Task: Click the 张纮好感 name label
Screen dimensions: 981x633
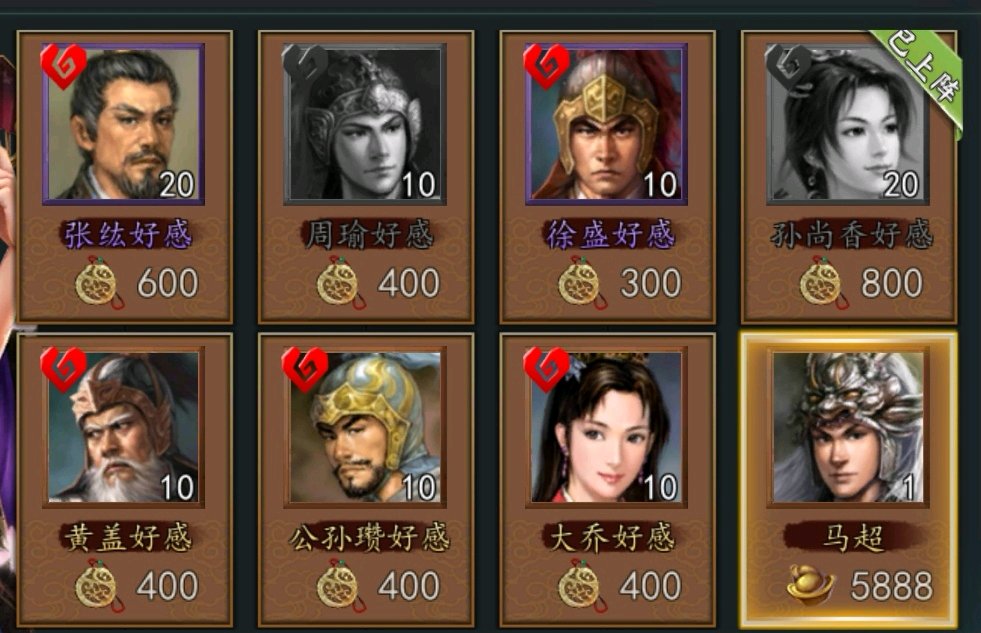Action: click(126, 235)
